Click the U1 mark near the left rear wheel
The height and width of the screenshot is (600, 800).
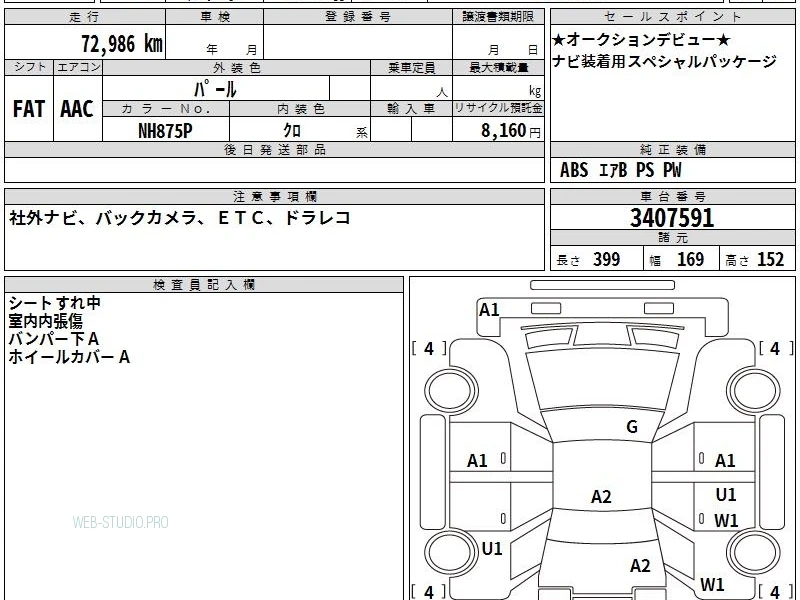tap(492, 548)
